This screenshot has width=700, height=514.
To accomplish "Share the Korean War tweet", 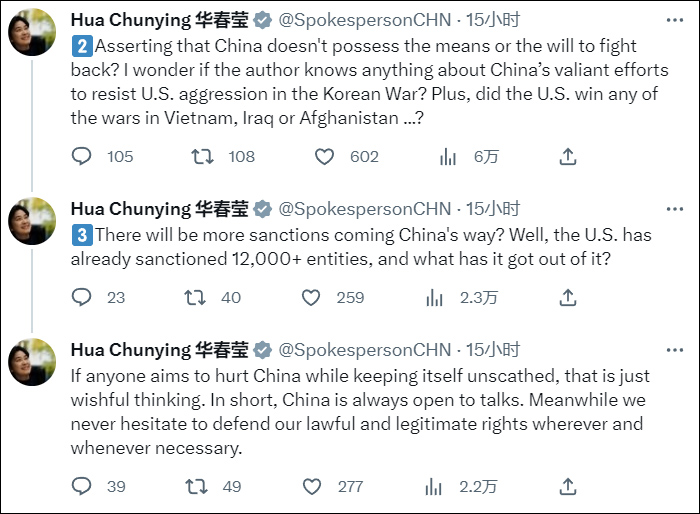I will (x=567, y=156).
